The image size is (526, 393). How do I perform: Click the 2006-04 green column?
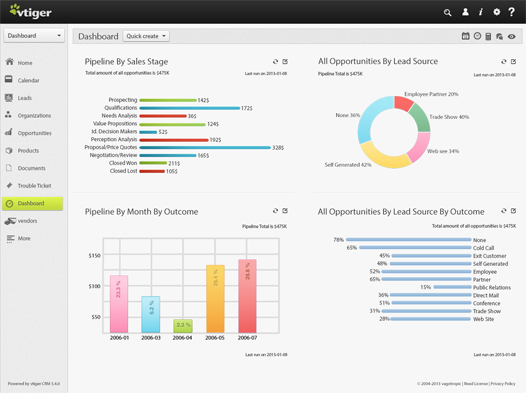coord(183,326)
